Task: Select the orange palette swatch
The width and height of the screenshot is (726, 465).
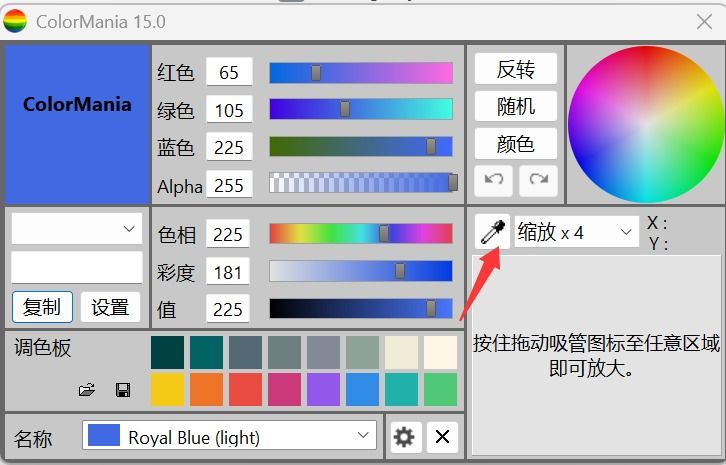Action: pyautogui.click(x=207, y=390)
